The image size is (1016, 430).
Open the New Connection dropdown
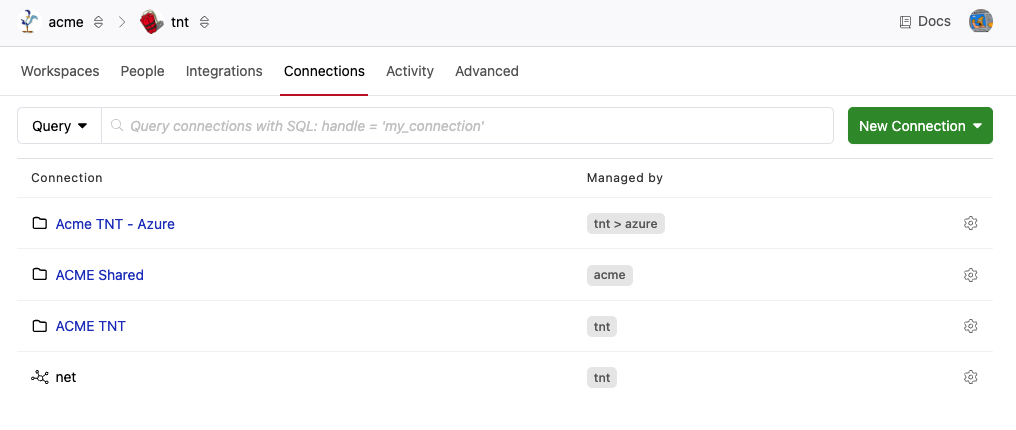point(920,126)
